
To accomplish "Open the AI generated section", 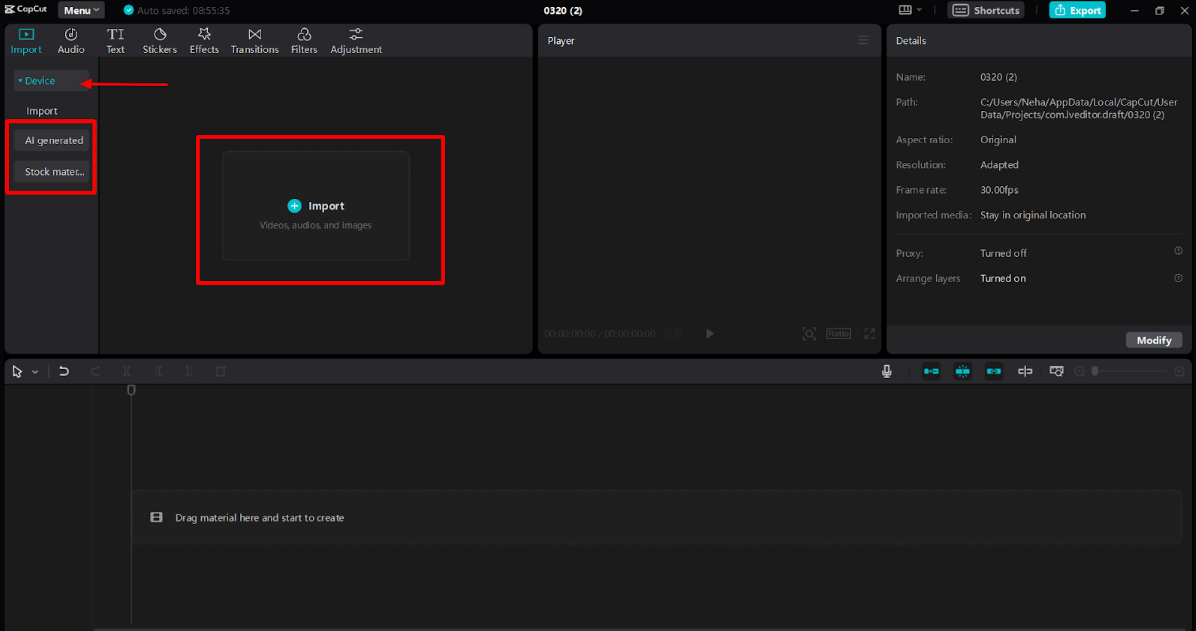I will click(52, 140).
